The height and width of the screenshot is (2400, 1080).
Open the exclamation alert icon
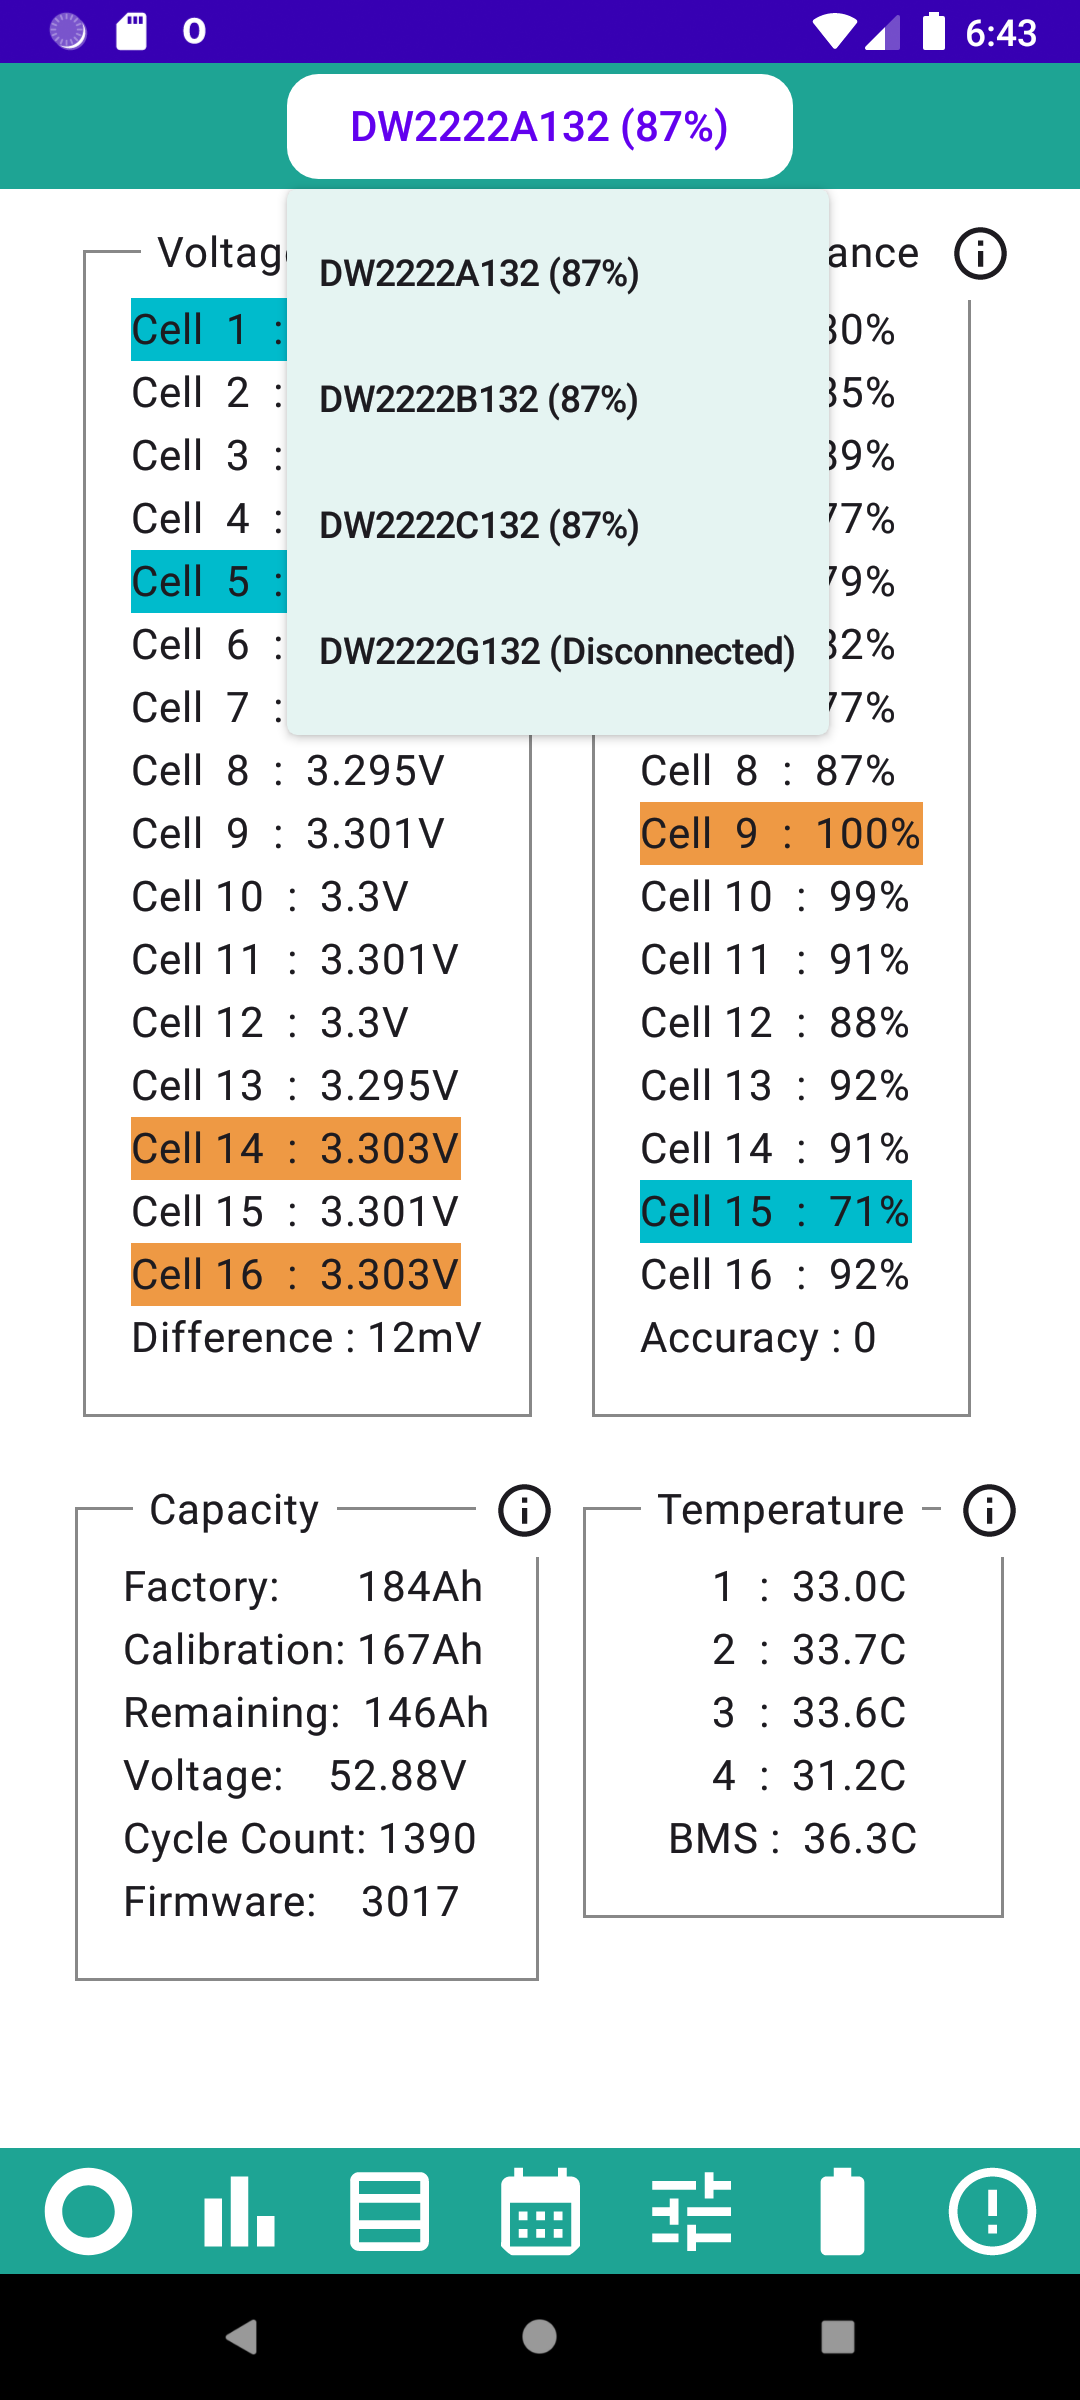(992, 2211)
